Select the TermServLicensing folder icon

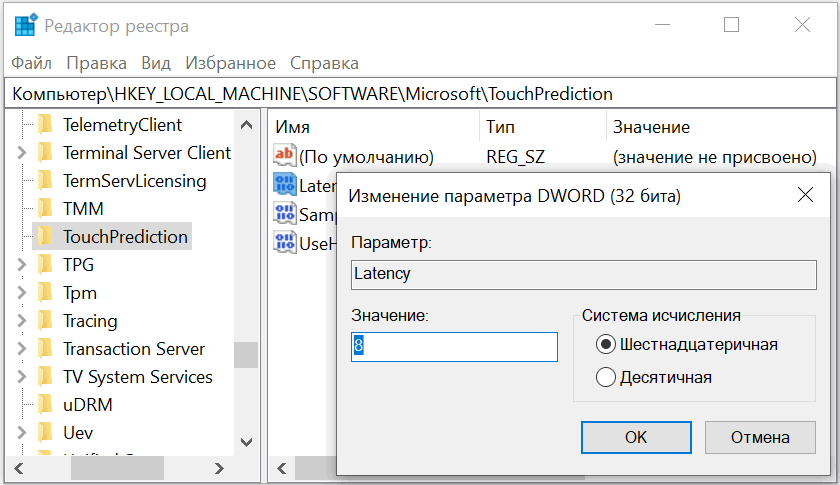[x=46, y=181]
